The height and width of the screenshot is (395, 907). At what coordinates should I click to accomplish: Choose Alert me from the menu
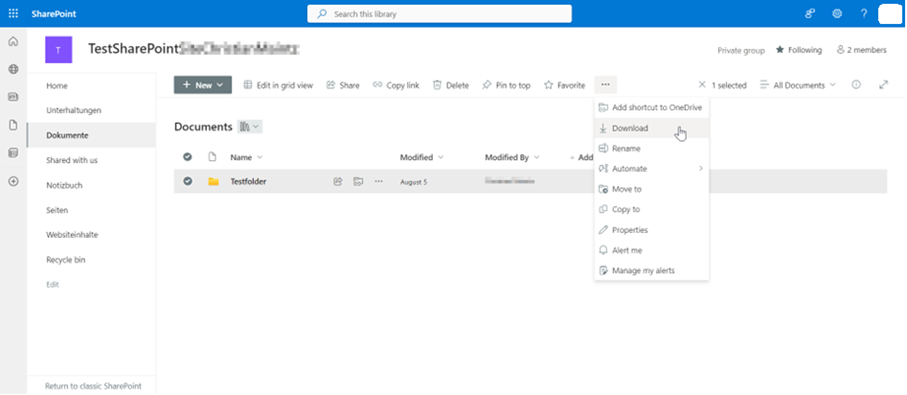click(x=651, y=250)
